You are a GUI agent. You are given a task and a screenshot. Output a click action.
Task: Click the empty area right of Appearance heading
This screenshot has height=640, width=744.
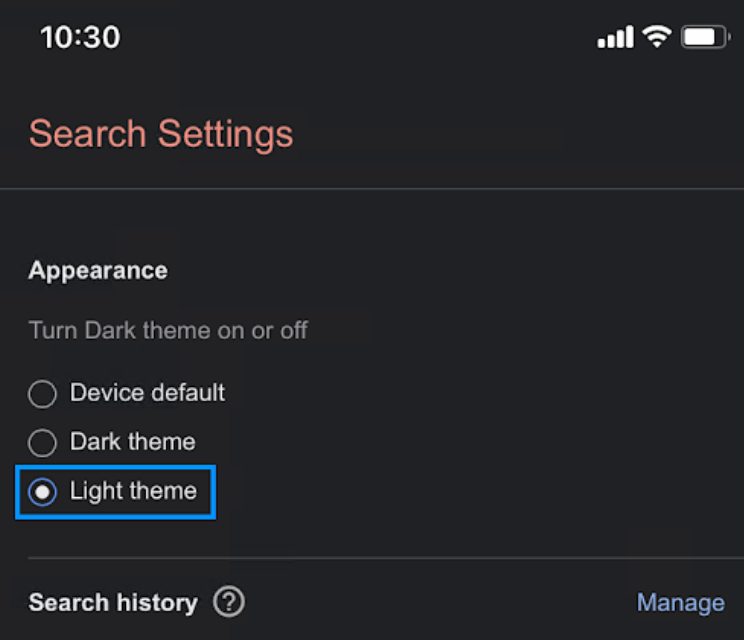[450, 271]
